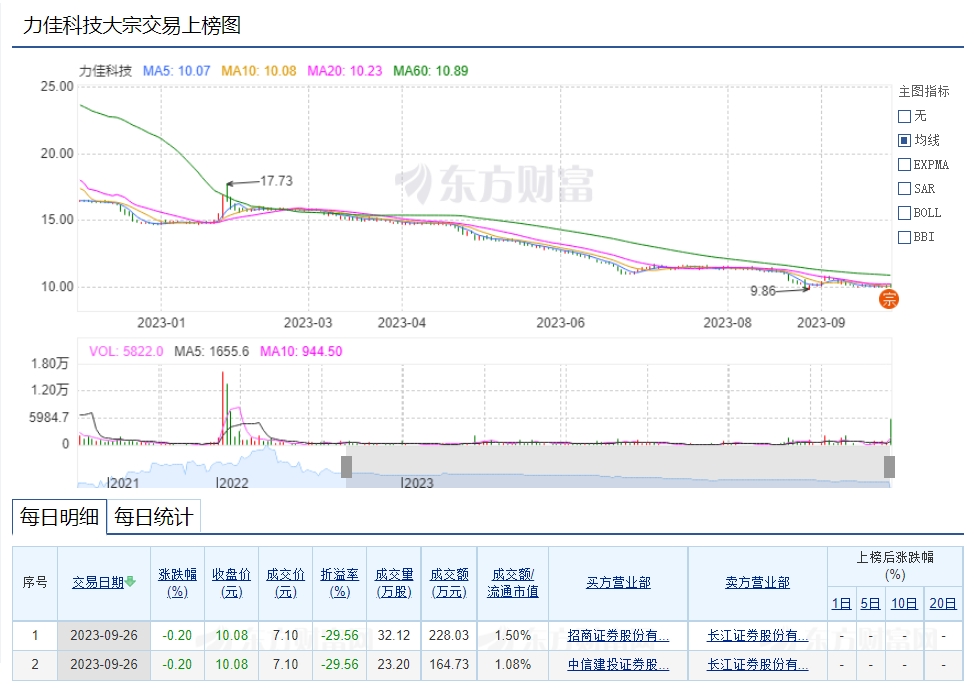Click right handle of timeline range selector

(x=889, y=467)
